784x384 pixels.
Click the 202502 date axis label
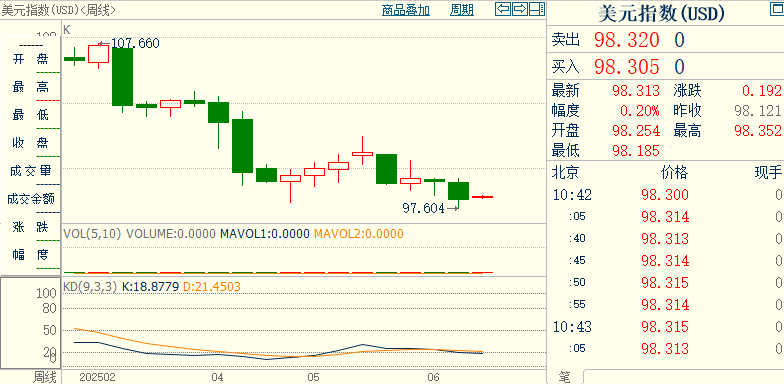pos(98,377)
